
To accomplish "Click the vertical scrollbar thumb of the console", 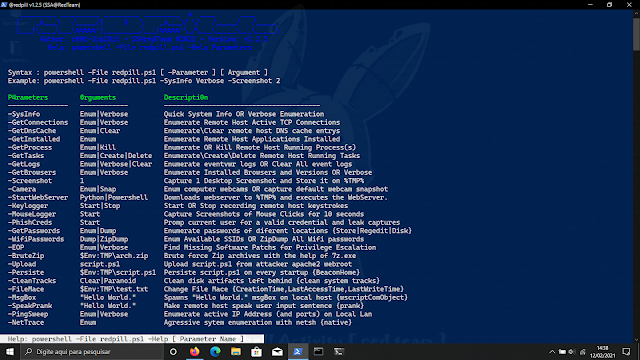I will [636, 34].
